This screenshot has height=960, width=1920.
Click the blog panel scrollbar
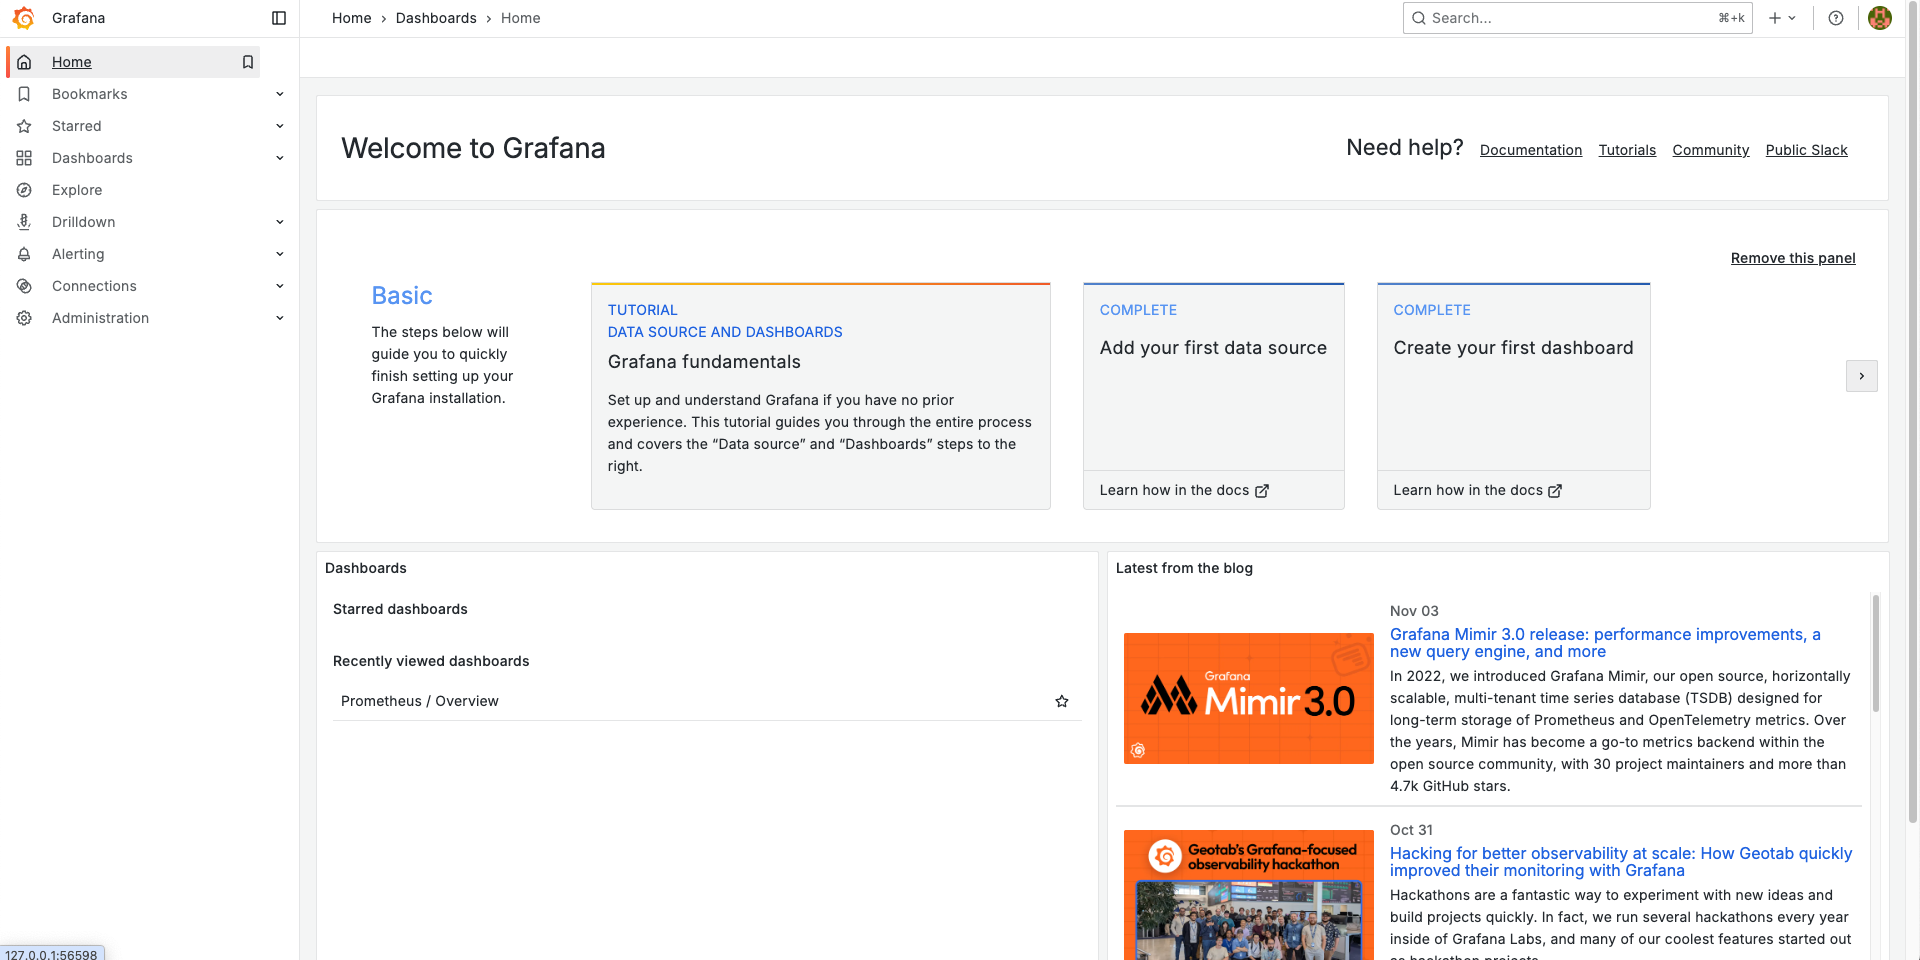coord(1876,653)
